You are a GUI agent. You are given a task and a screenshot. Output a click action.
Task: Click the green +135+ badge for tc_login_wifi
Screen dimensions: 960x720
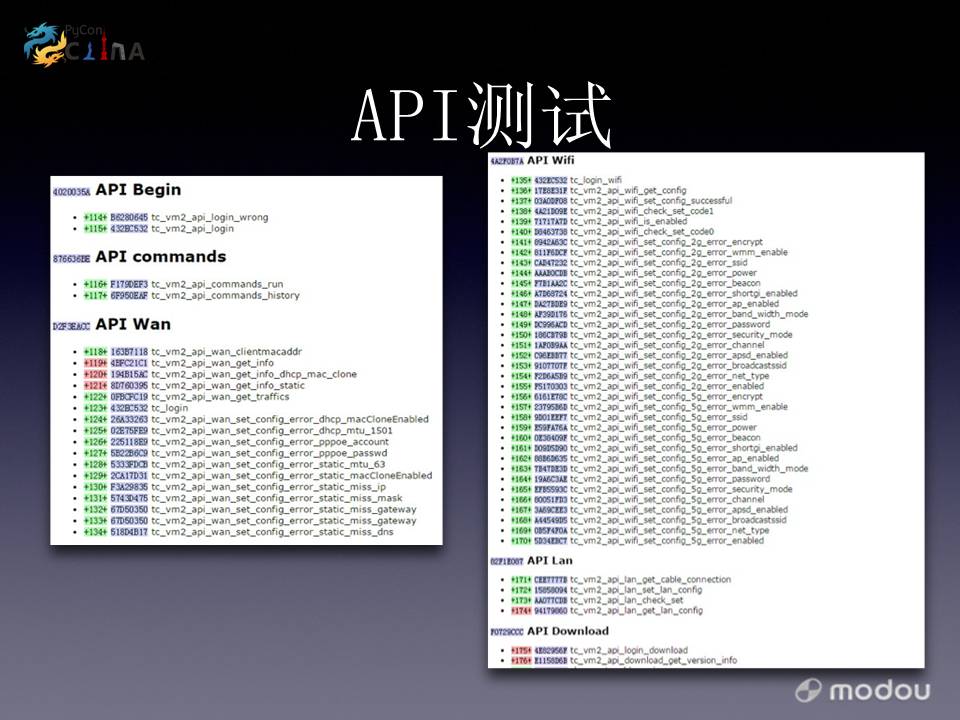click(x=522, y=180)
